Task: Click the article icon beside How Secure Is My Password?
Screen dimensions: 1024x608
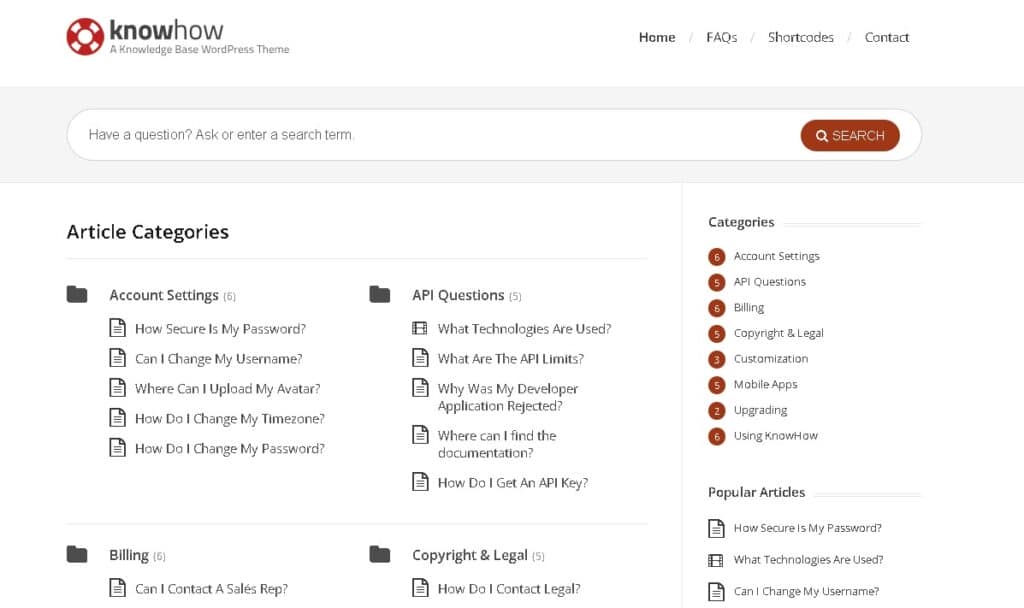Action: coord(118,327)
